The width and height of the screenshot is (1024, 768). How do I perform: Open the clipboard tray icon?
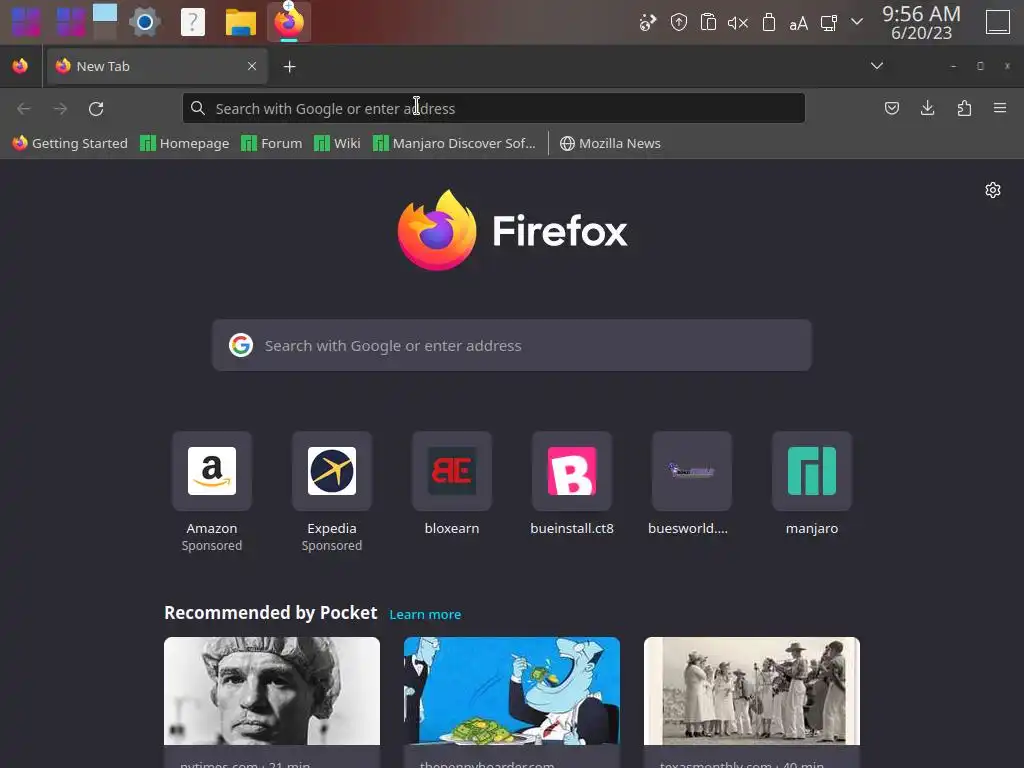[x=708, y=22]
